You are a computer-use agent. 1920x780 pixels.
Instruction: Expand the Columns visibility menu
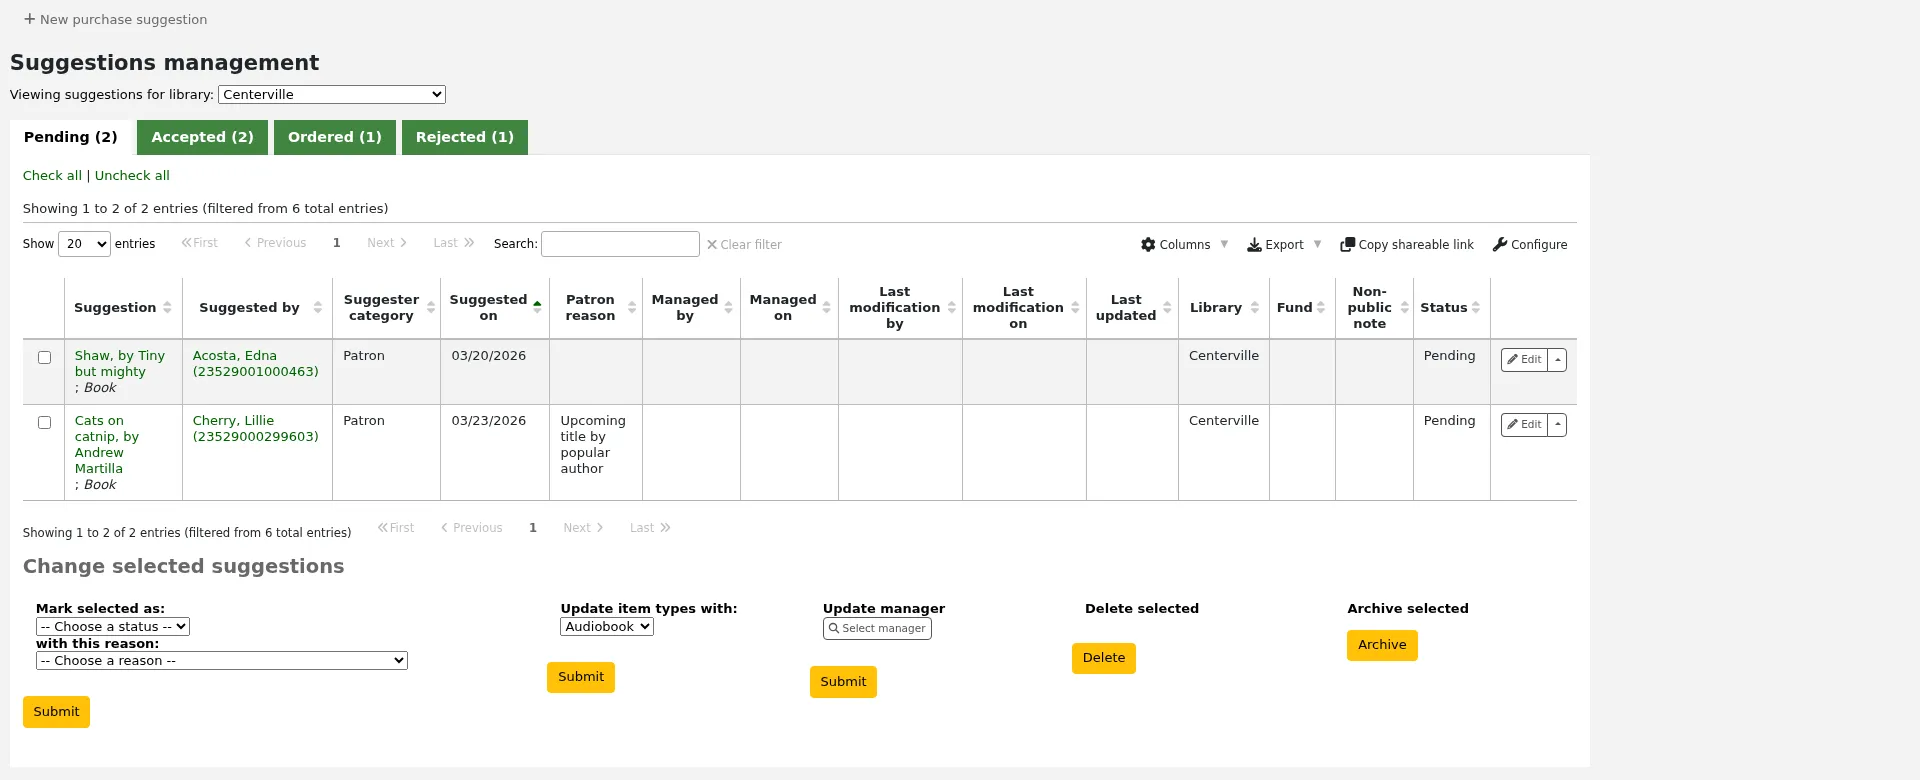point(1185,244)
